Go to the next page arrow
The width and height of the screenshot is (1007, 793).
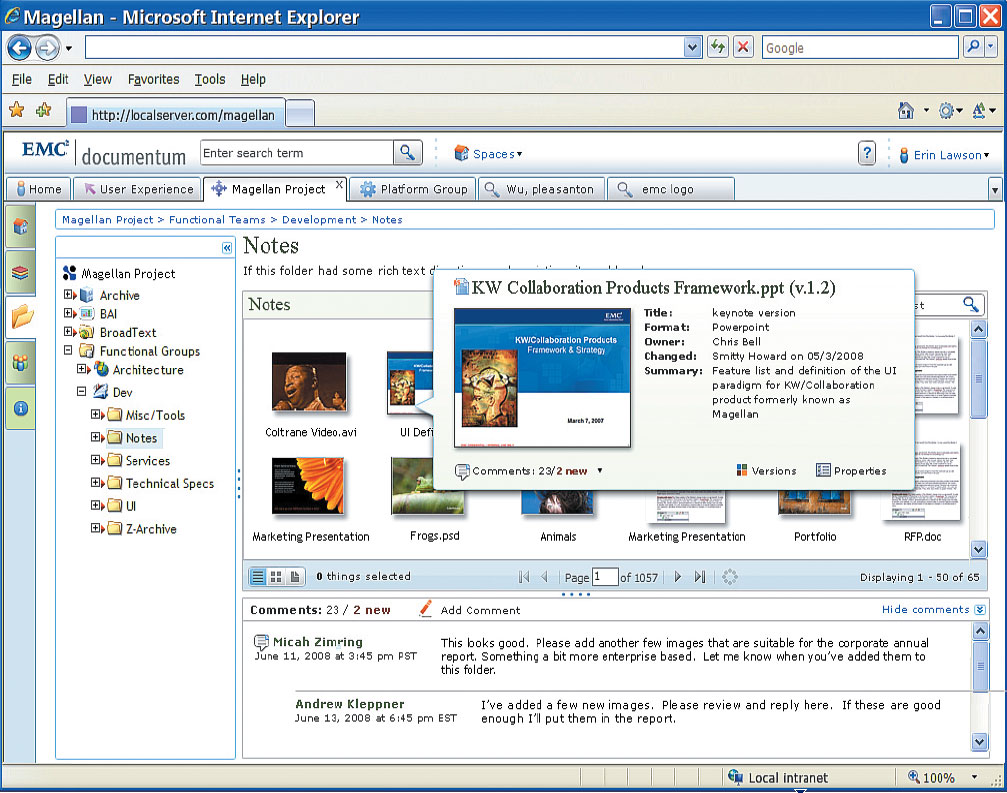(x=677, y=577)
